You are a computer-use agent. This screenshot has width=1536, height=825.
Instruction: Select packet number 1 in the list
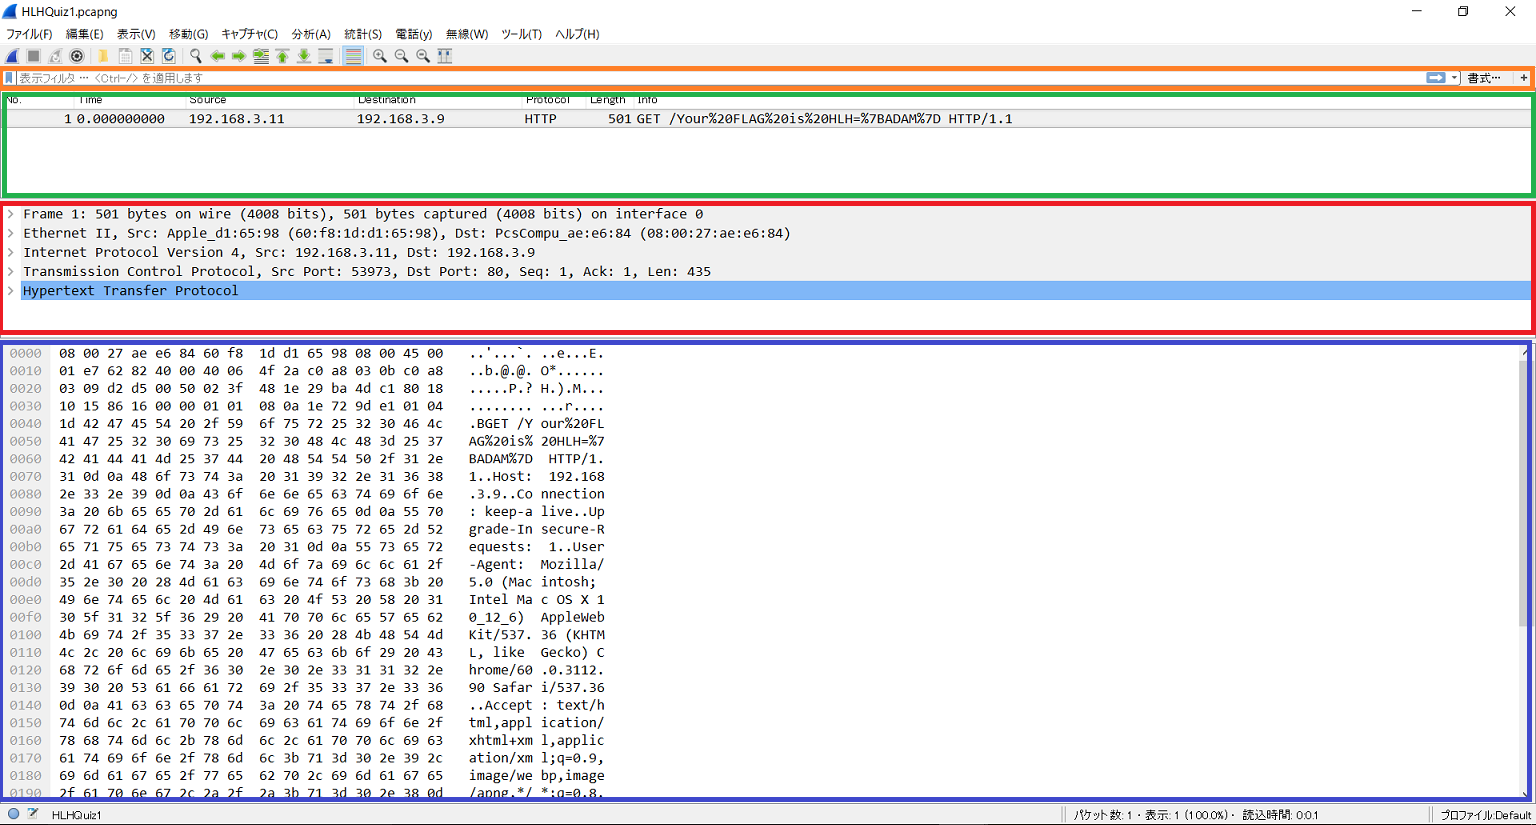point(400,118)
